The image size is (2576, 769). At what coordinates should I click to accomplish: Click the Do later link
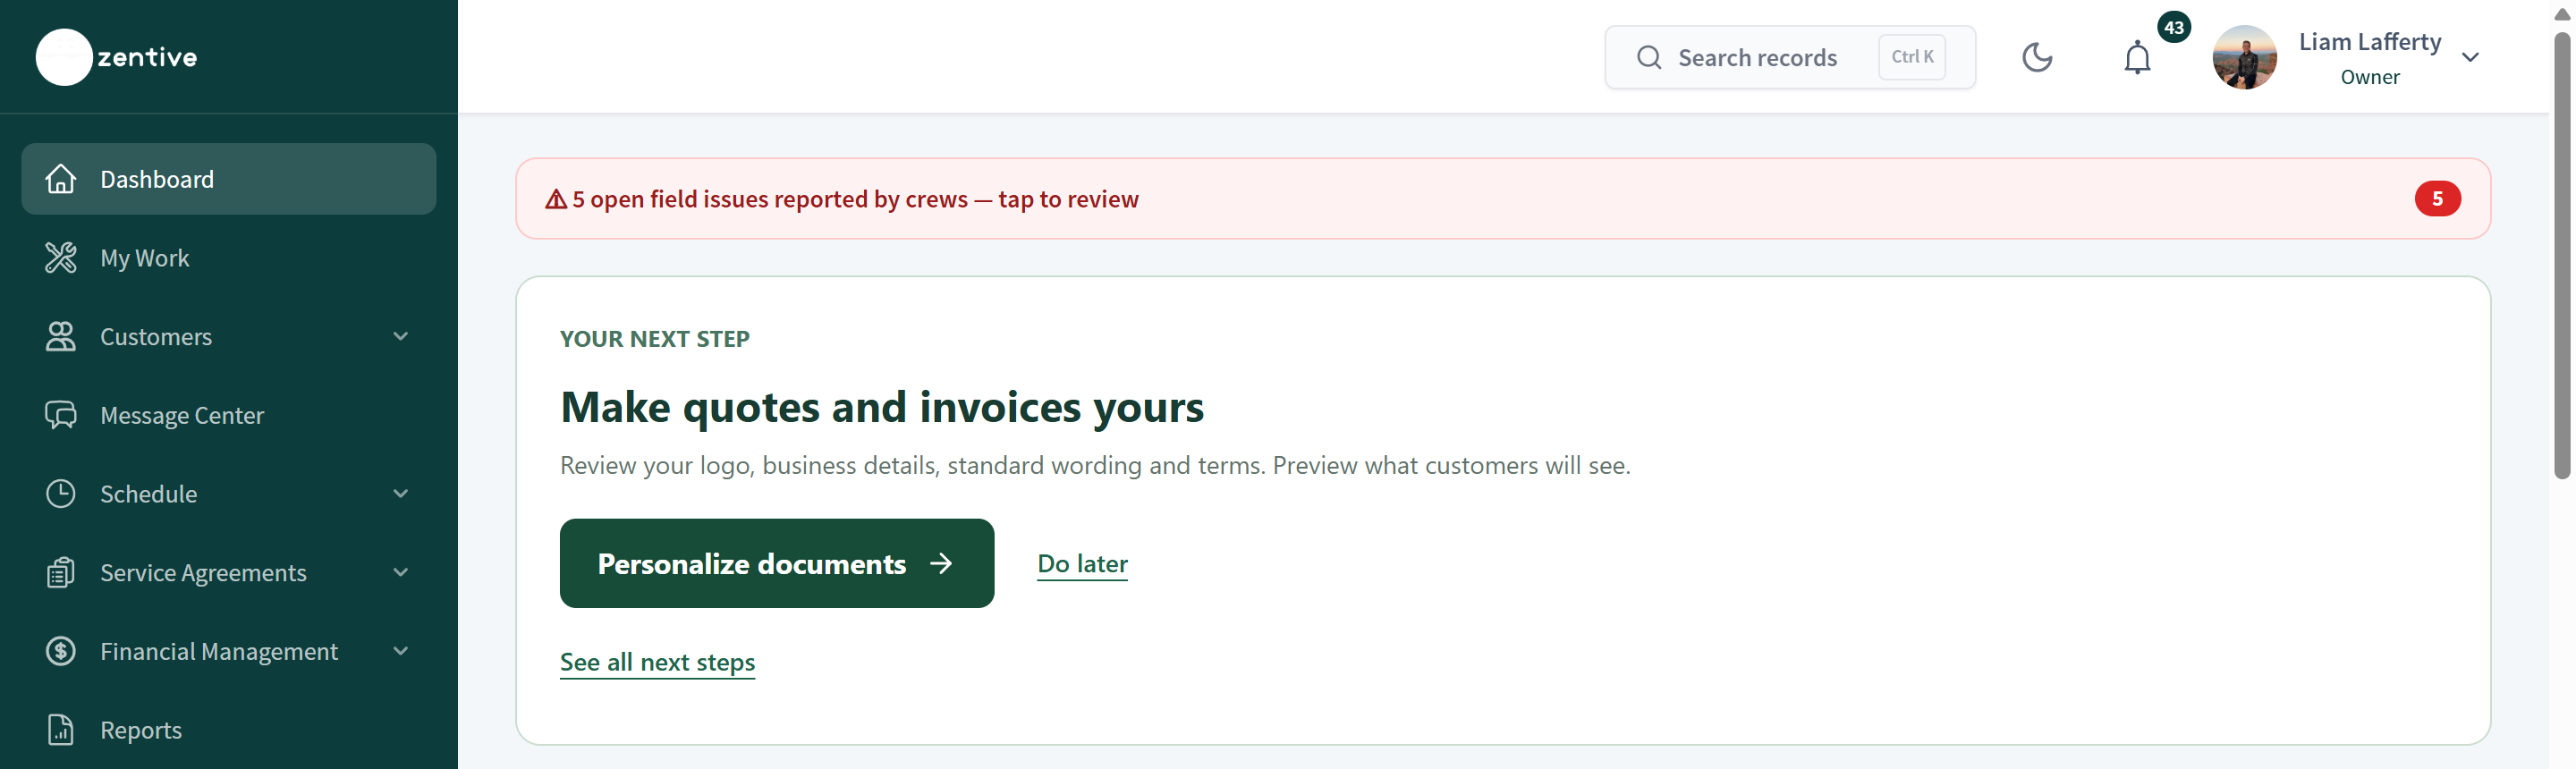click(x=1082, y=564)
